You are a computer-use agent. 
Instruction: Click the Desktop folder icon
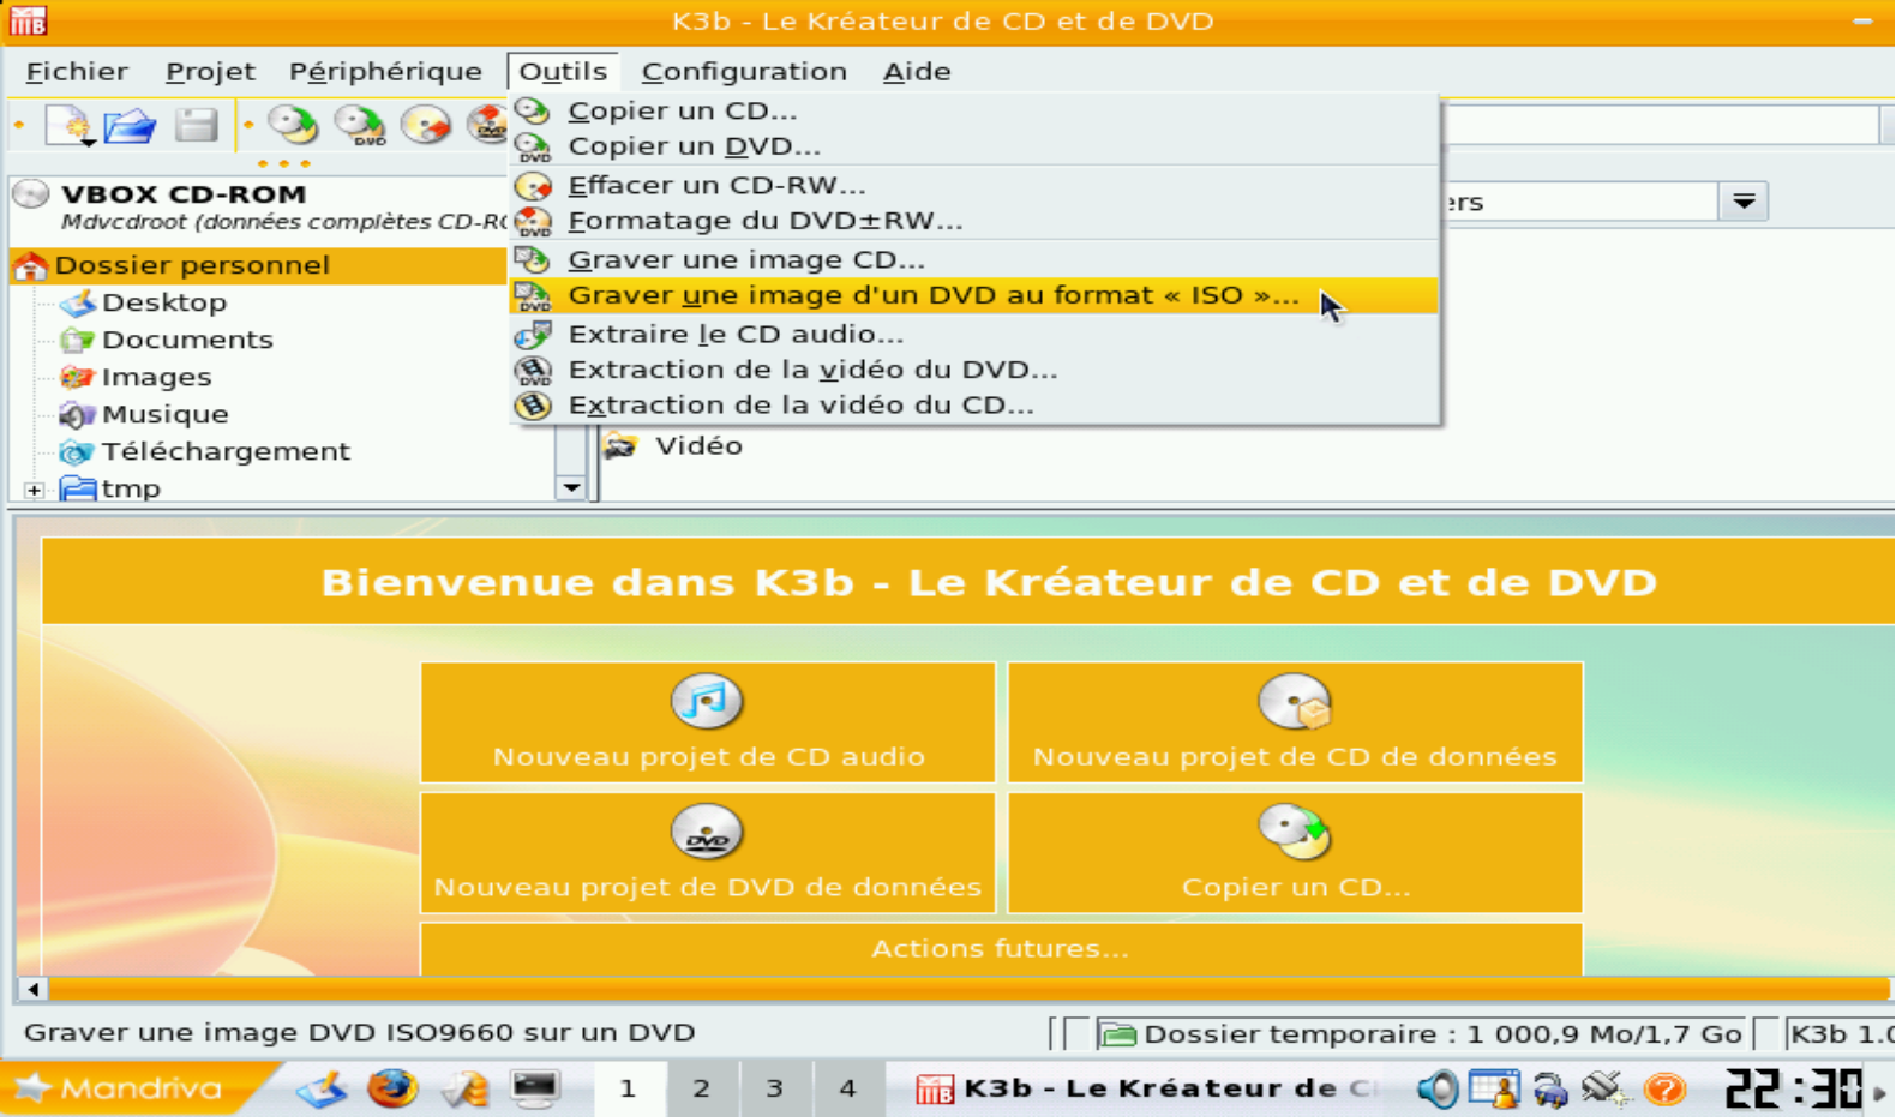click(x=78, y=302)
